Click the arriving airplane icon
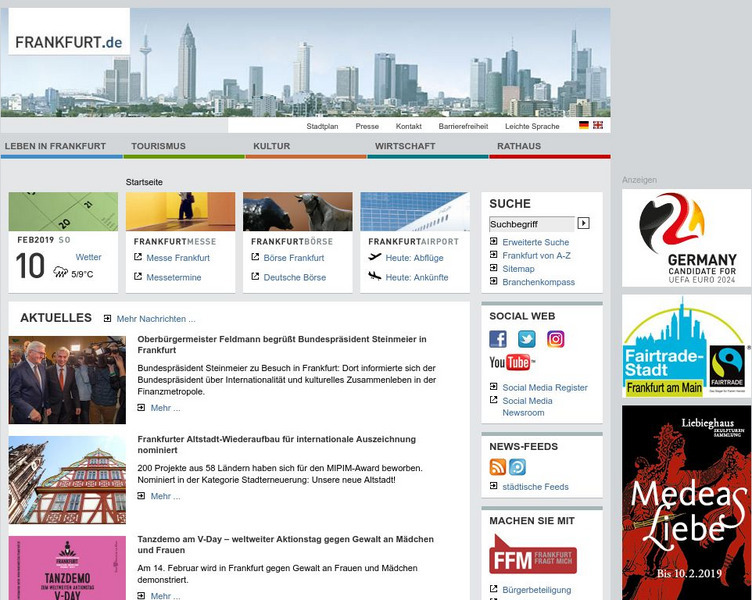Image resolution: width=752 pixels, height=600 pixels. pos(375,276)
